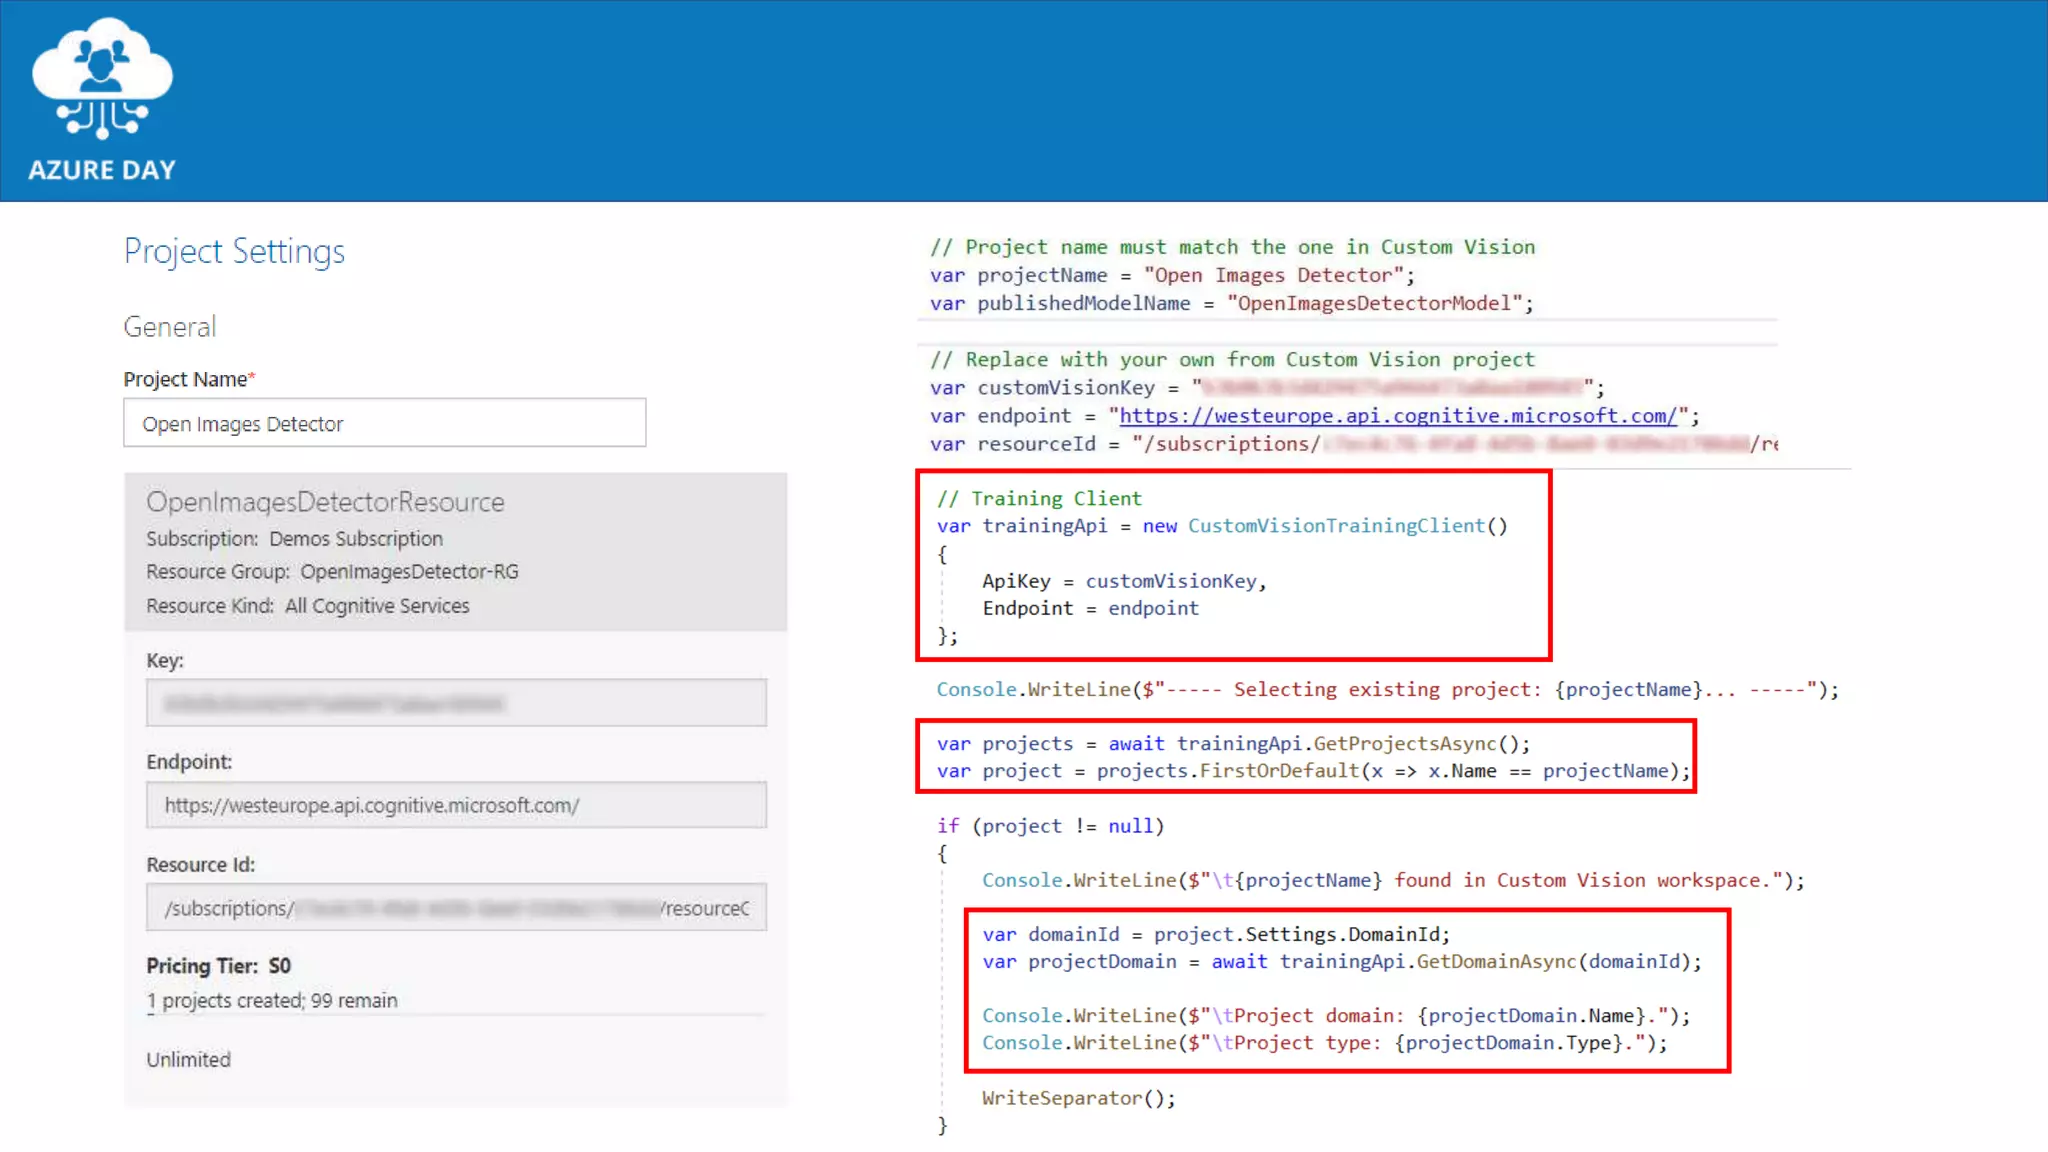Viewport: 2048px width, 1152px height.
Task: Click CustomVisionTrainingClient in the code
Action: pyautogui.click(x=1336, y=526)
